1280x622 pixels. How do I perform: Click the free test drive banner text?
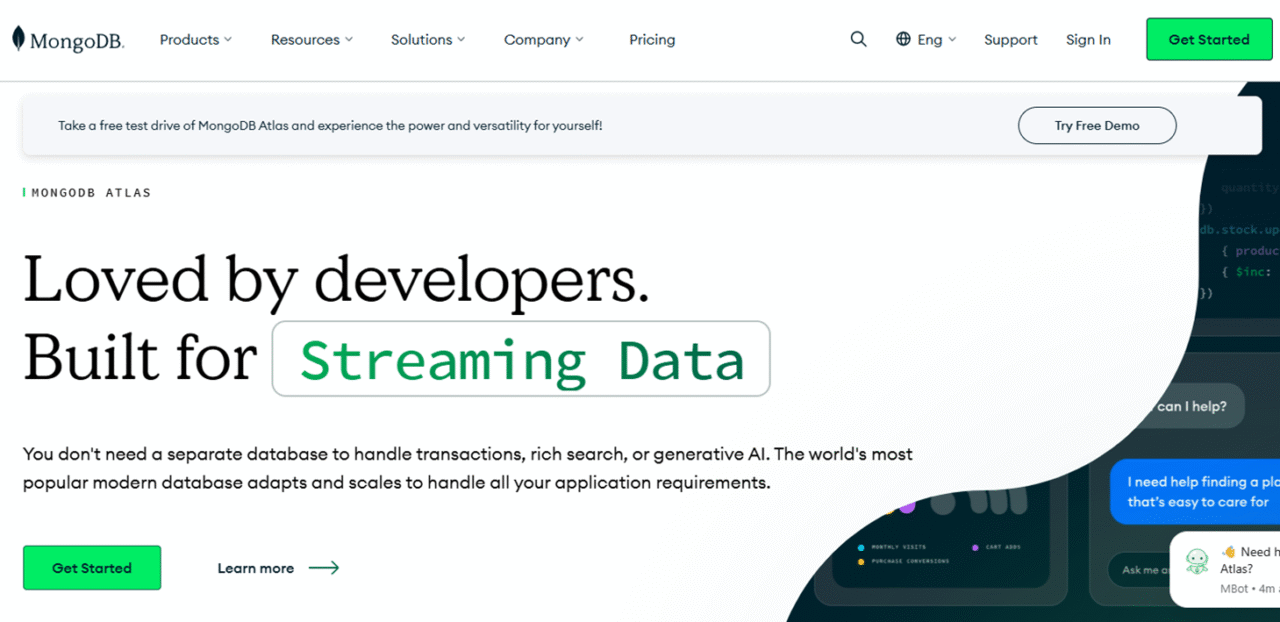coord(330,126)
